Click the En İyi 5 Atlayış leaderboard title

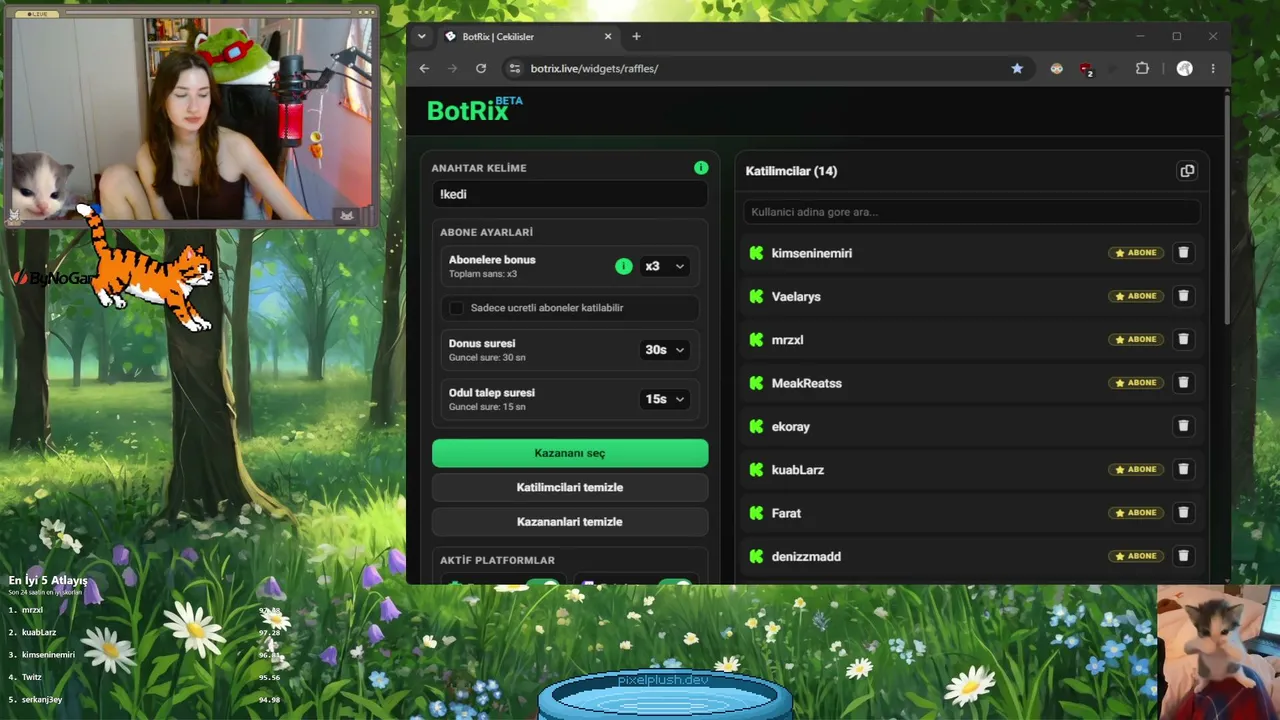click(48, 580)
